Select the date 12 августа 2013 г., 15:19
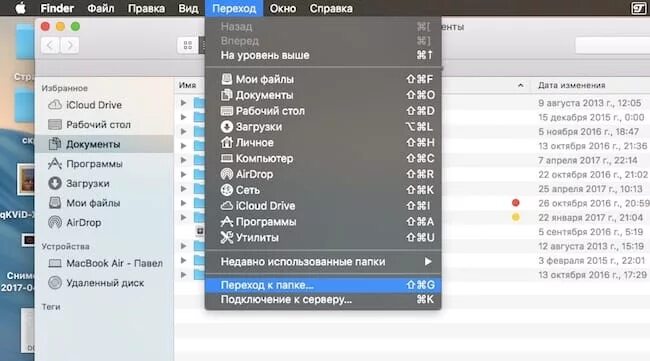650x361 pixels. coord(591,246)
